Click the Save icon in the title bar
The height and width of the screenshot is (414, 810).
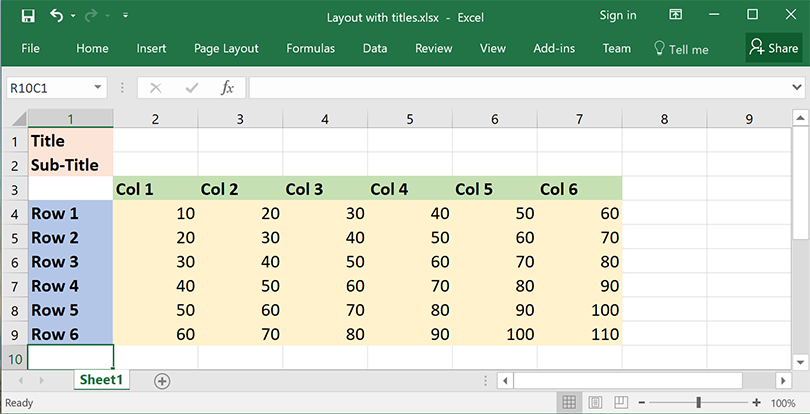point(28,16)
